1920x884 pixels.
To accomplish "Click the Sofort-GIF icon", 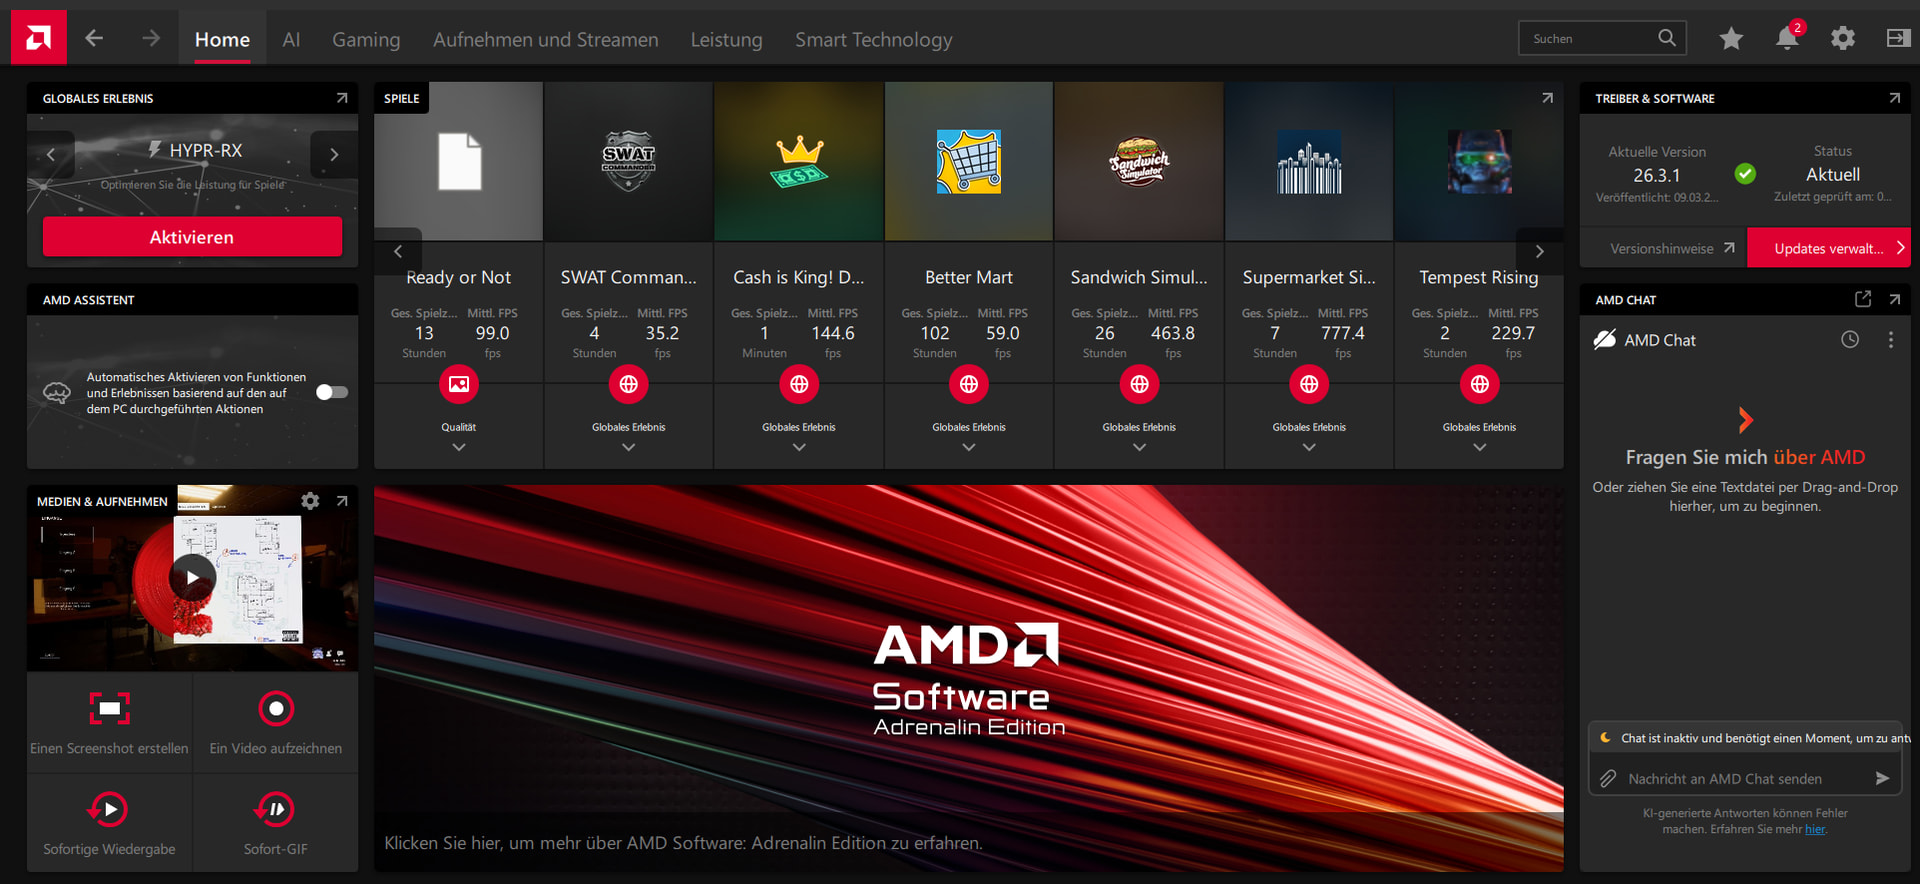I will pos(276,809).
